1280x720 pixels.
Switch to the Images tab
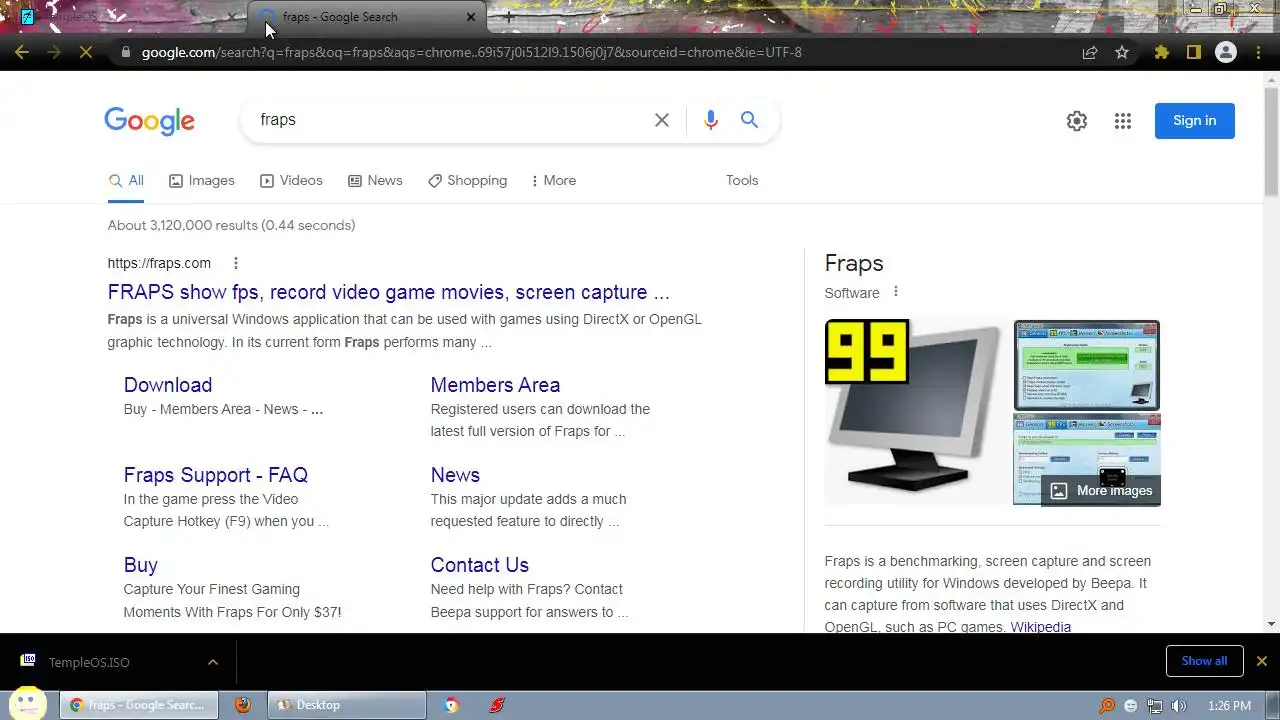(201, 181)
